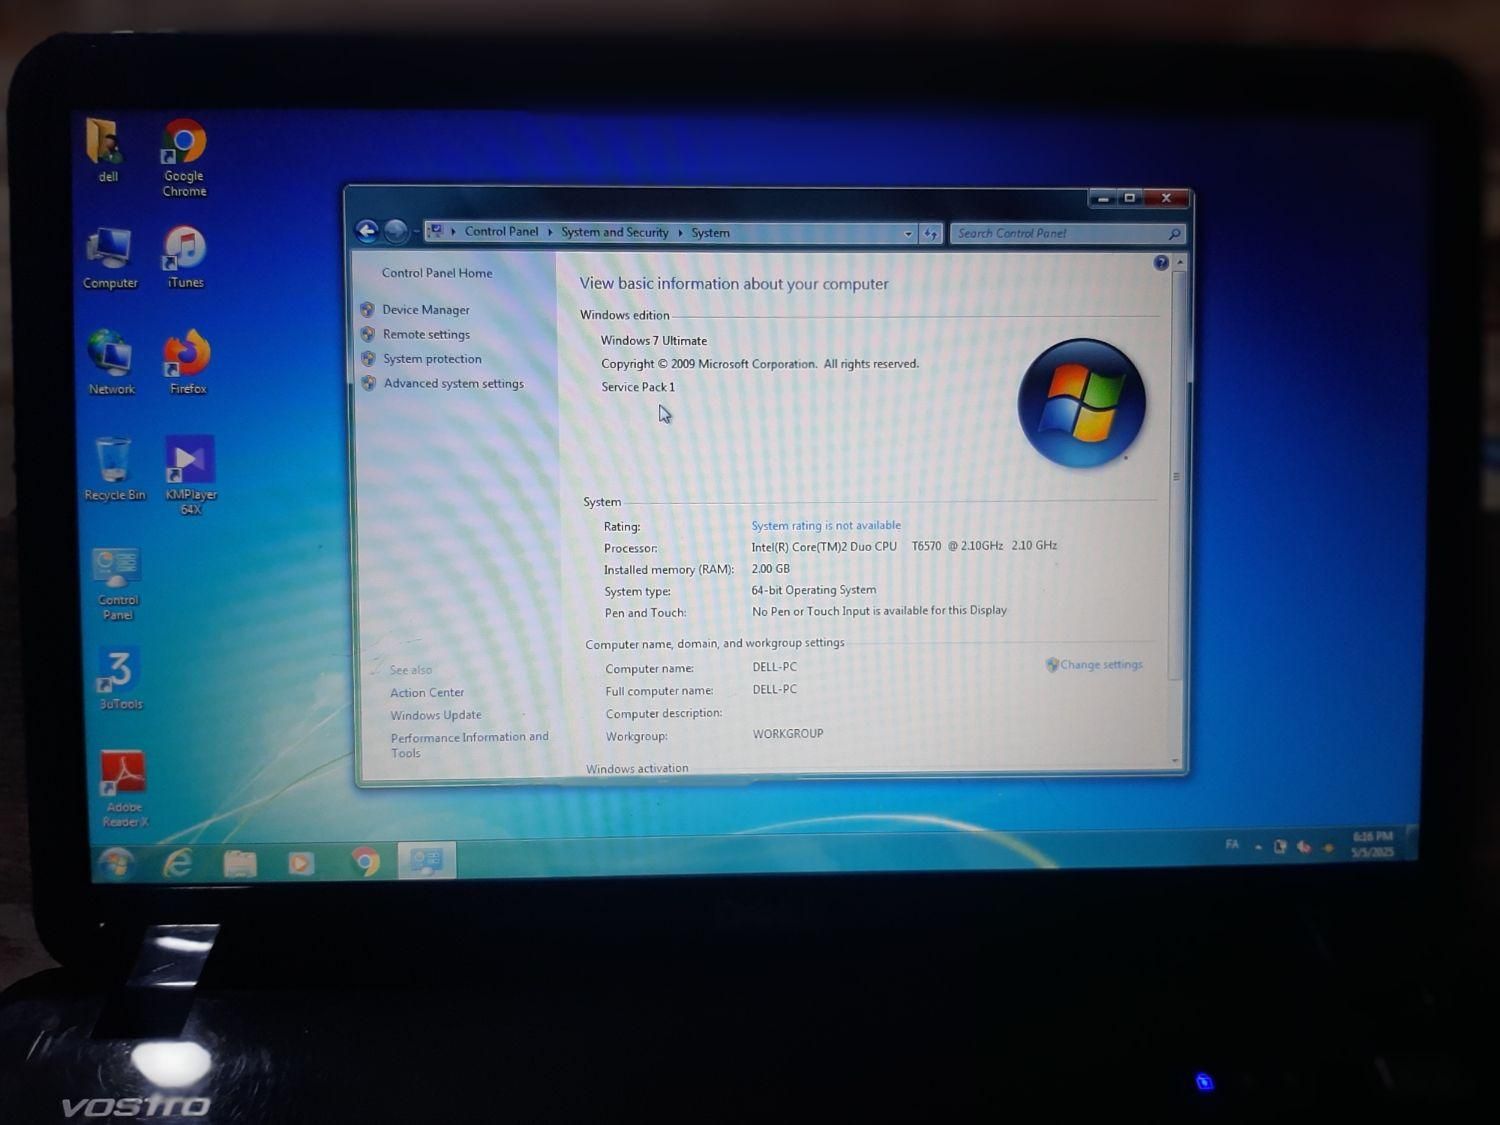This screenshot has width=1500, height=1125.
Task: Click the scrollbar up arrow
Action: 1180,262
